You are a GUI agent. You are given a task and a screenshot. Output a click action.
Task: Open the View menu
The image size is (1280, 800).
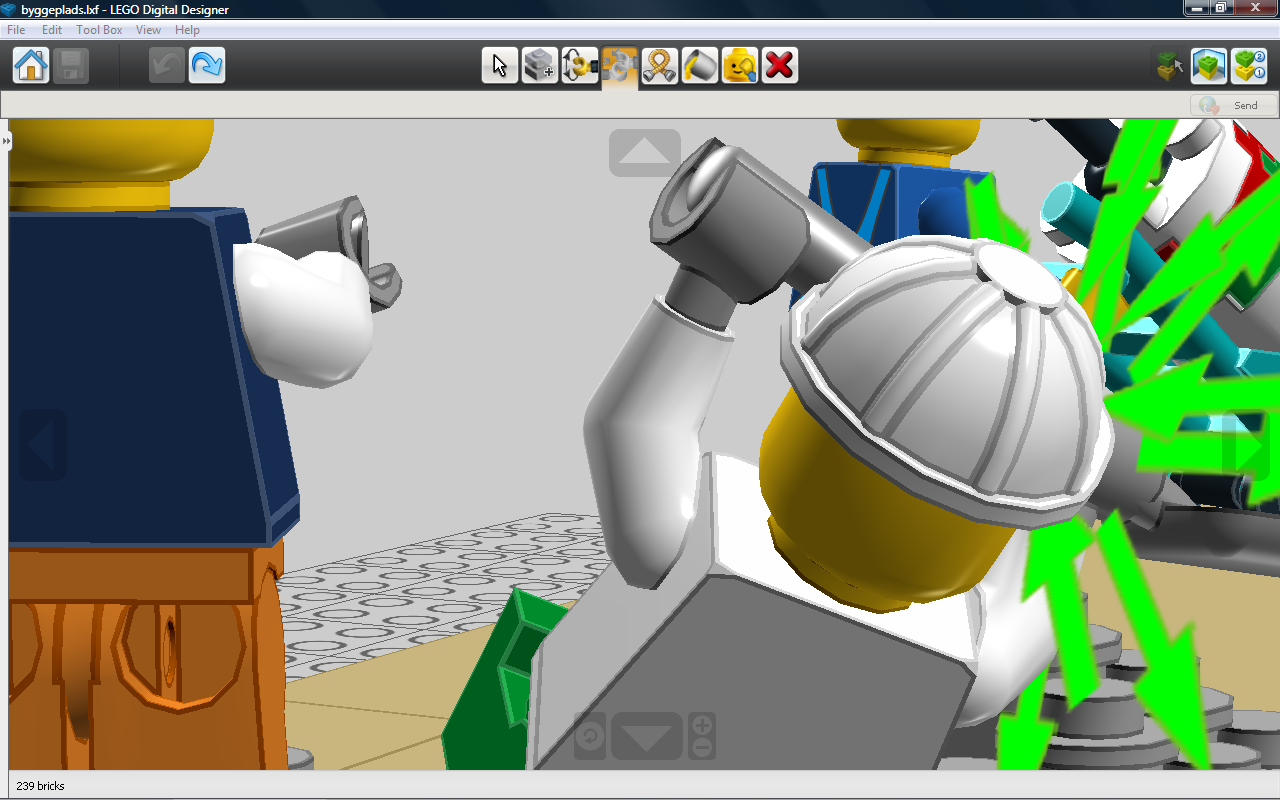(x=148, y=30)
